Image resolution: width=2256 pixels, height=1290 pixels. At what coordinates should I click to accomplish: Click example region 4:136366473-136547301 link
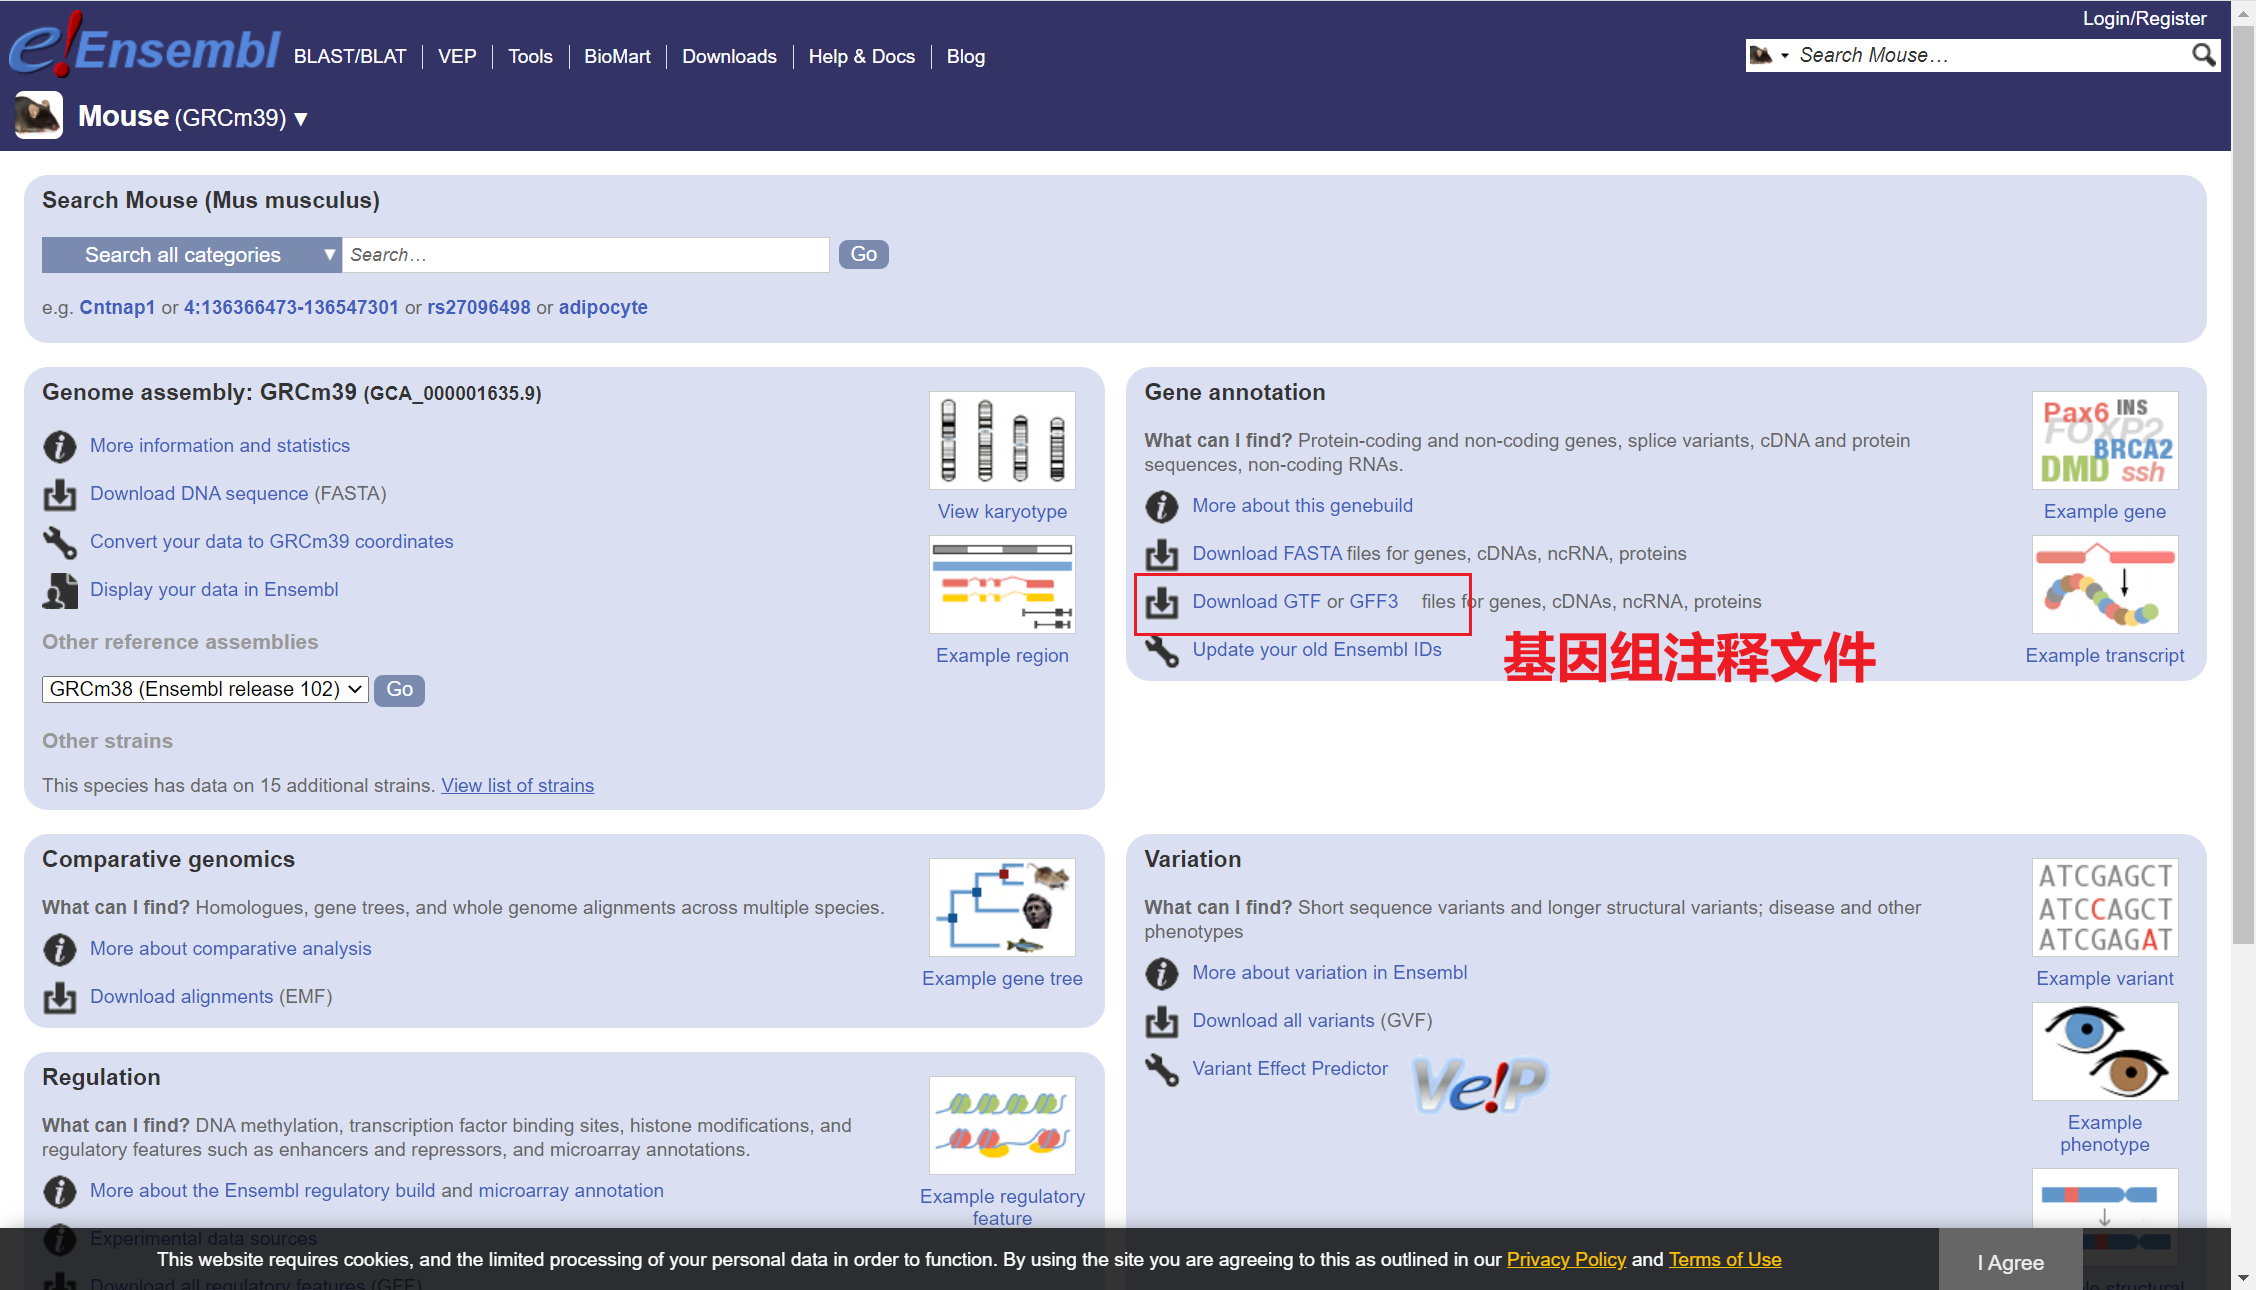[x=291, y=307]
